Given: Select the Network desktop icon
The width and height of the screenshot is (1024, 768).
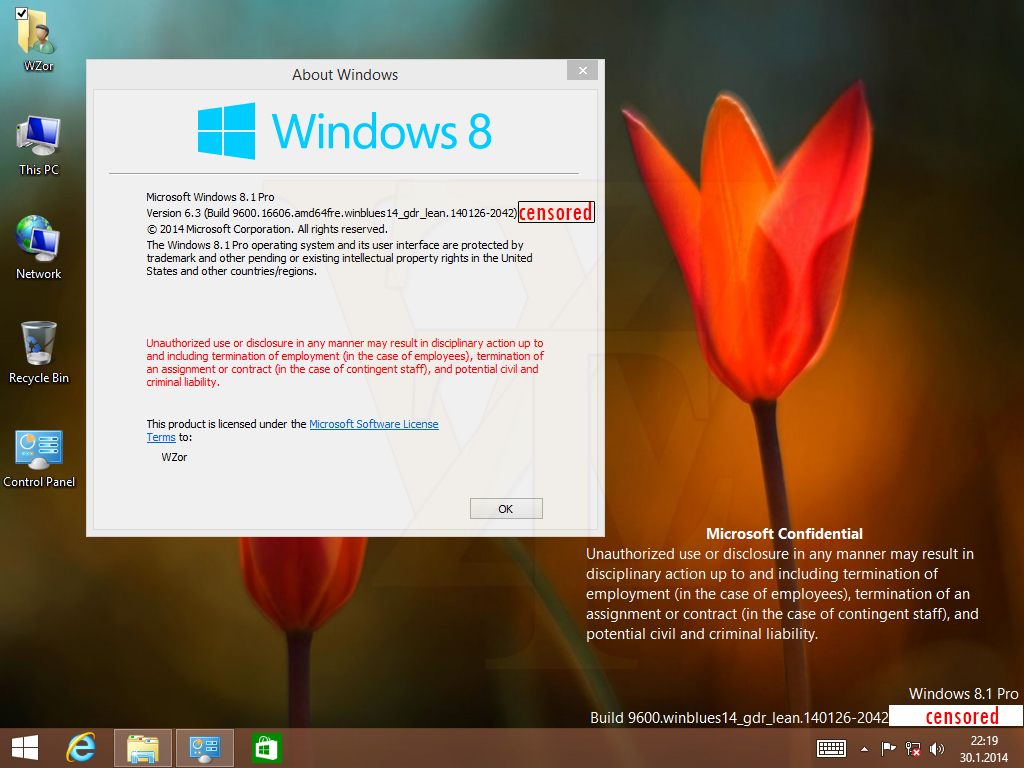Looking at the screenshot, I should click(x=39, y=248).
